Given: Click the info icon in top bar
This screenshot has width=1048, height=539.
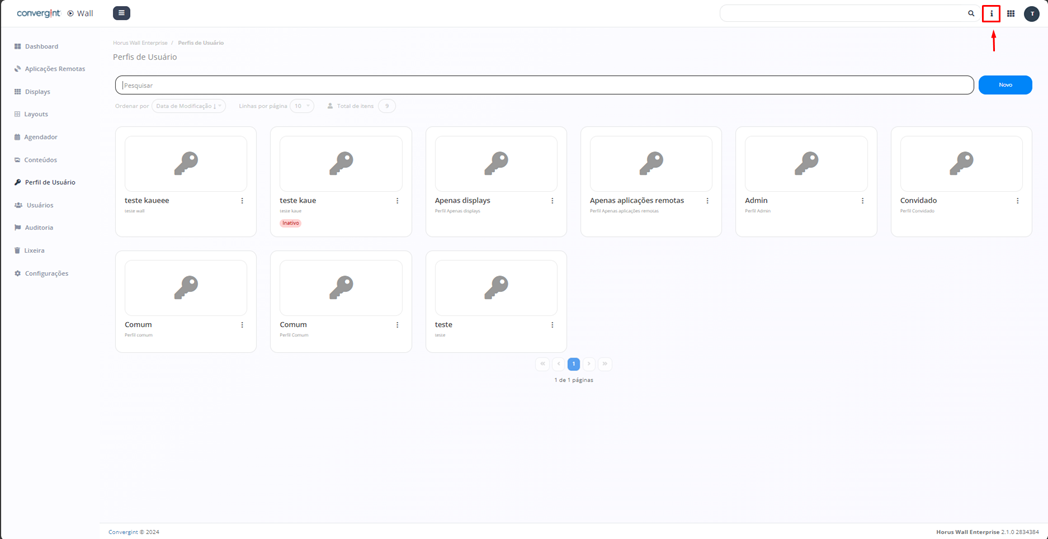Looking at the screenshot, I should click(x=991, y=14).
